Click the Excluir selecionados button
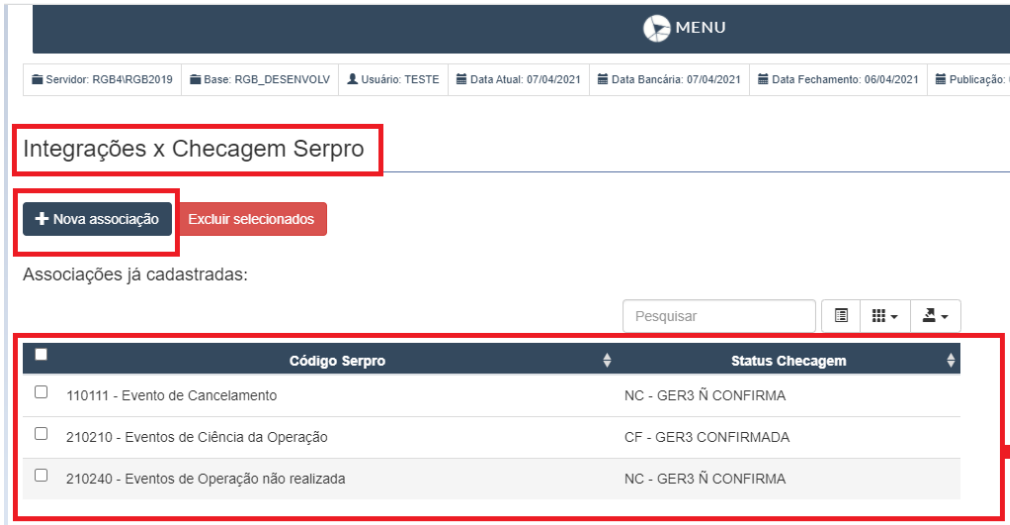The height and width of the screenshot is (525, 1010). point(251,219)
